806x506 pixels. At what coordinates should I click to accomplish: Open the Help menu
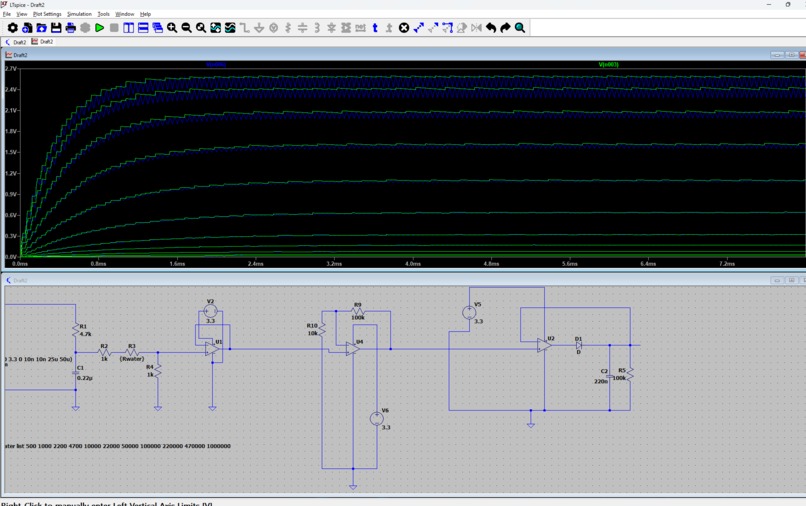coord(145,14)
